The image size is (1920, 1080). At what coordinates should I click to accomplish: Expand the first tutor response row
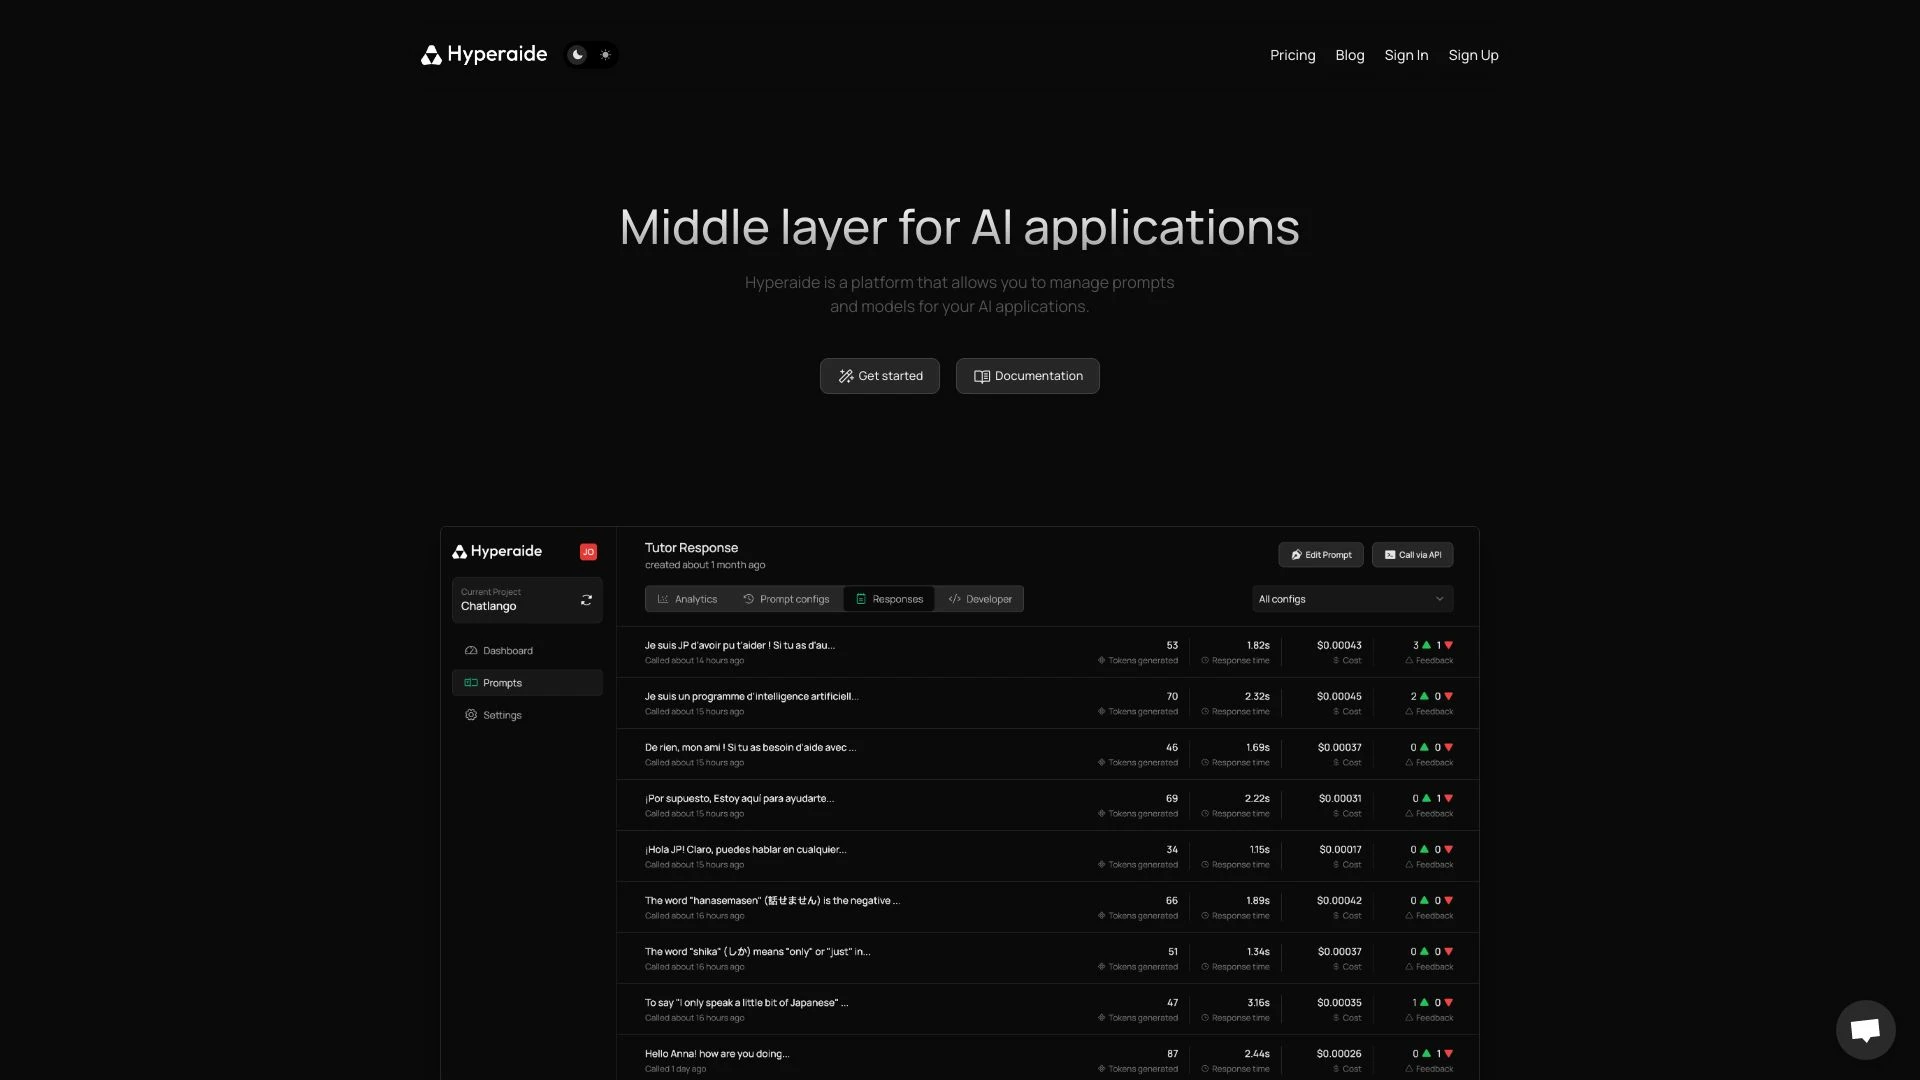tap(900, 651)
